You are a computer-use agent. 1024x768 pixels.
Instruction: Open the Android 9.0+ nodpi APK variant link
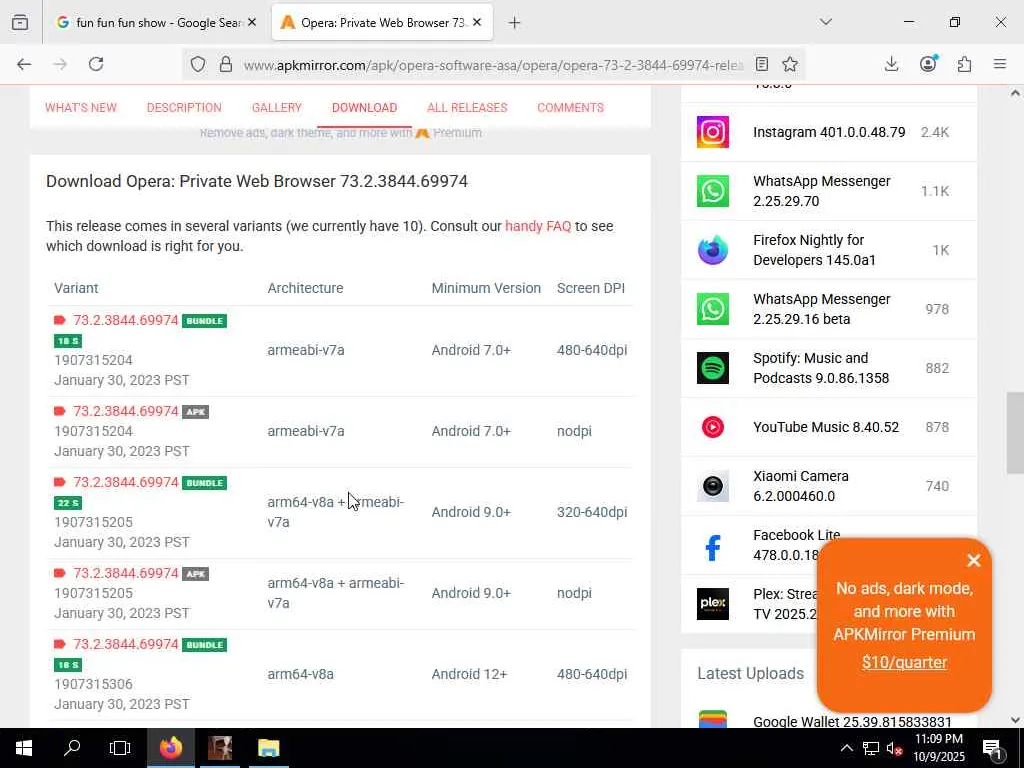(125, 573)
